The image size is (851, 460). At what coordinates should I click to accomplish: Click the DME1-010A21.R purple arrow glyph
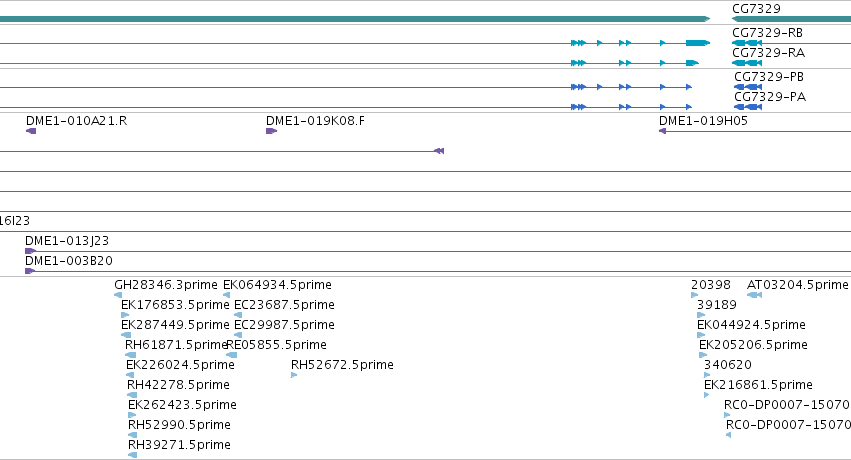(31, 131)
